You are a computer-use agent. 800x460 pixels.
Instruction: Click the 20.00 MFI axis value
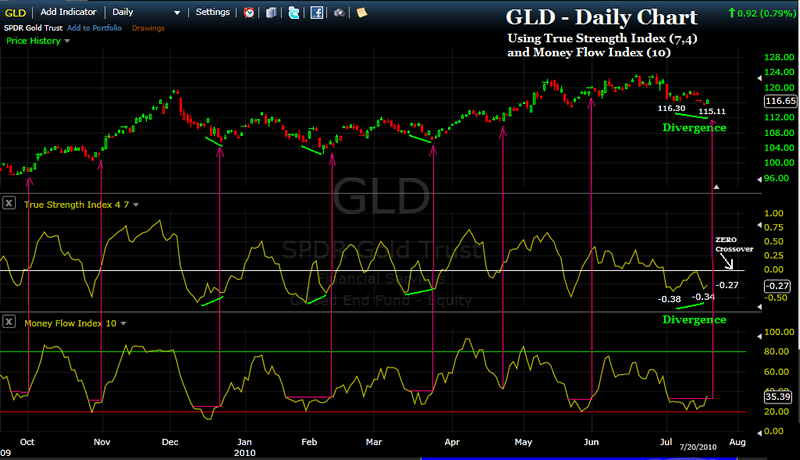[x=776, y=412]
